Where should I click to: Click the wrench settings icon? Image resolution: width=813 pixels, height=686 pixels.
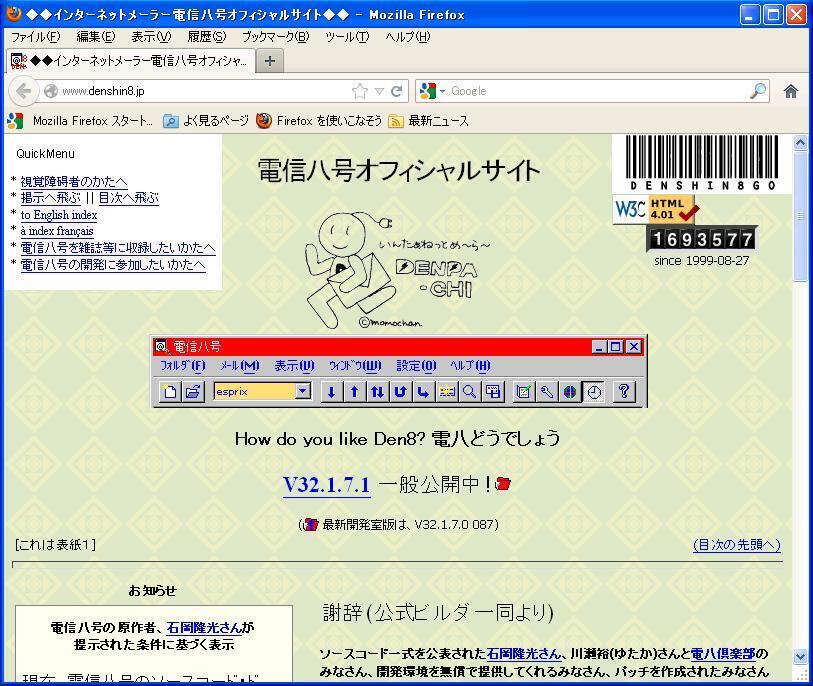coord(546,391)
